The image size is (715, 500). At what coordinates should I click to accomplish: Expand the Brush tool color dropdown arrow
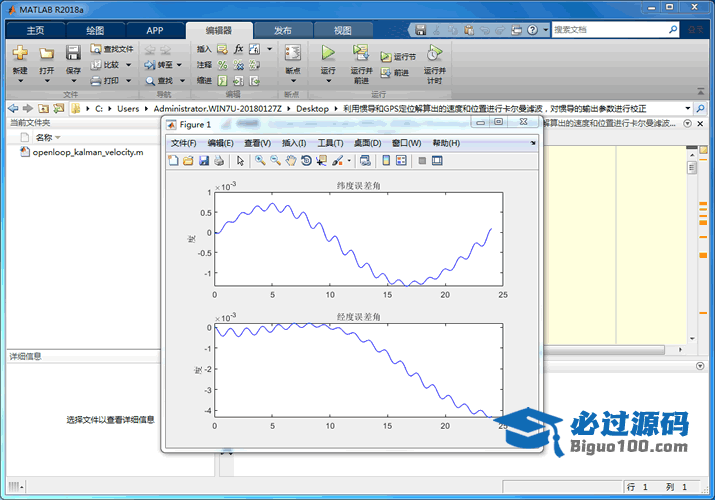[x=349, y=160]
